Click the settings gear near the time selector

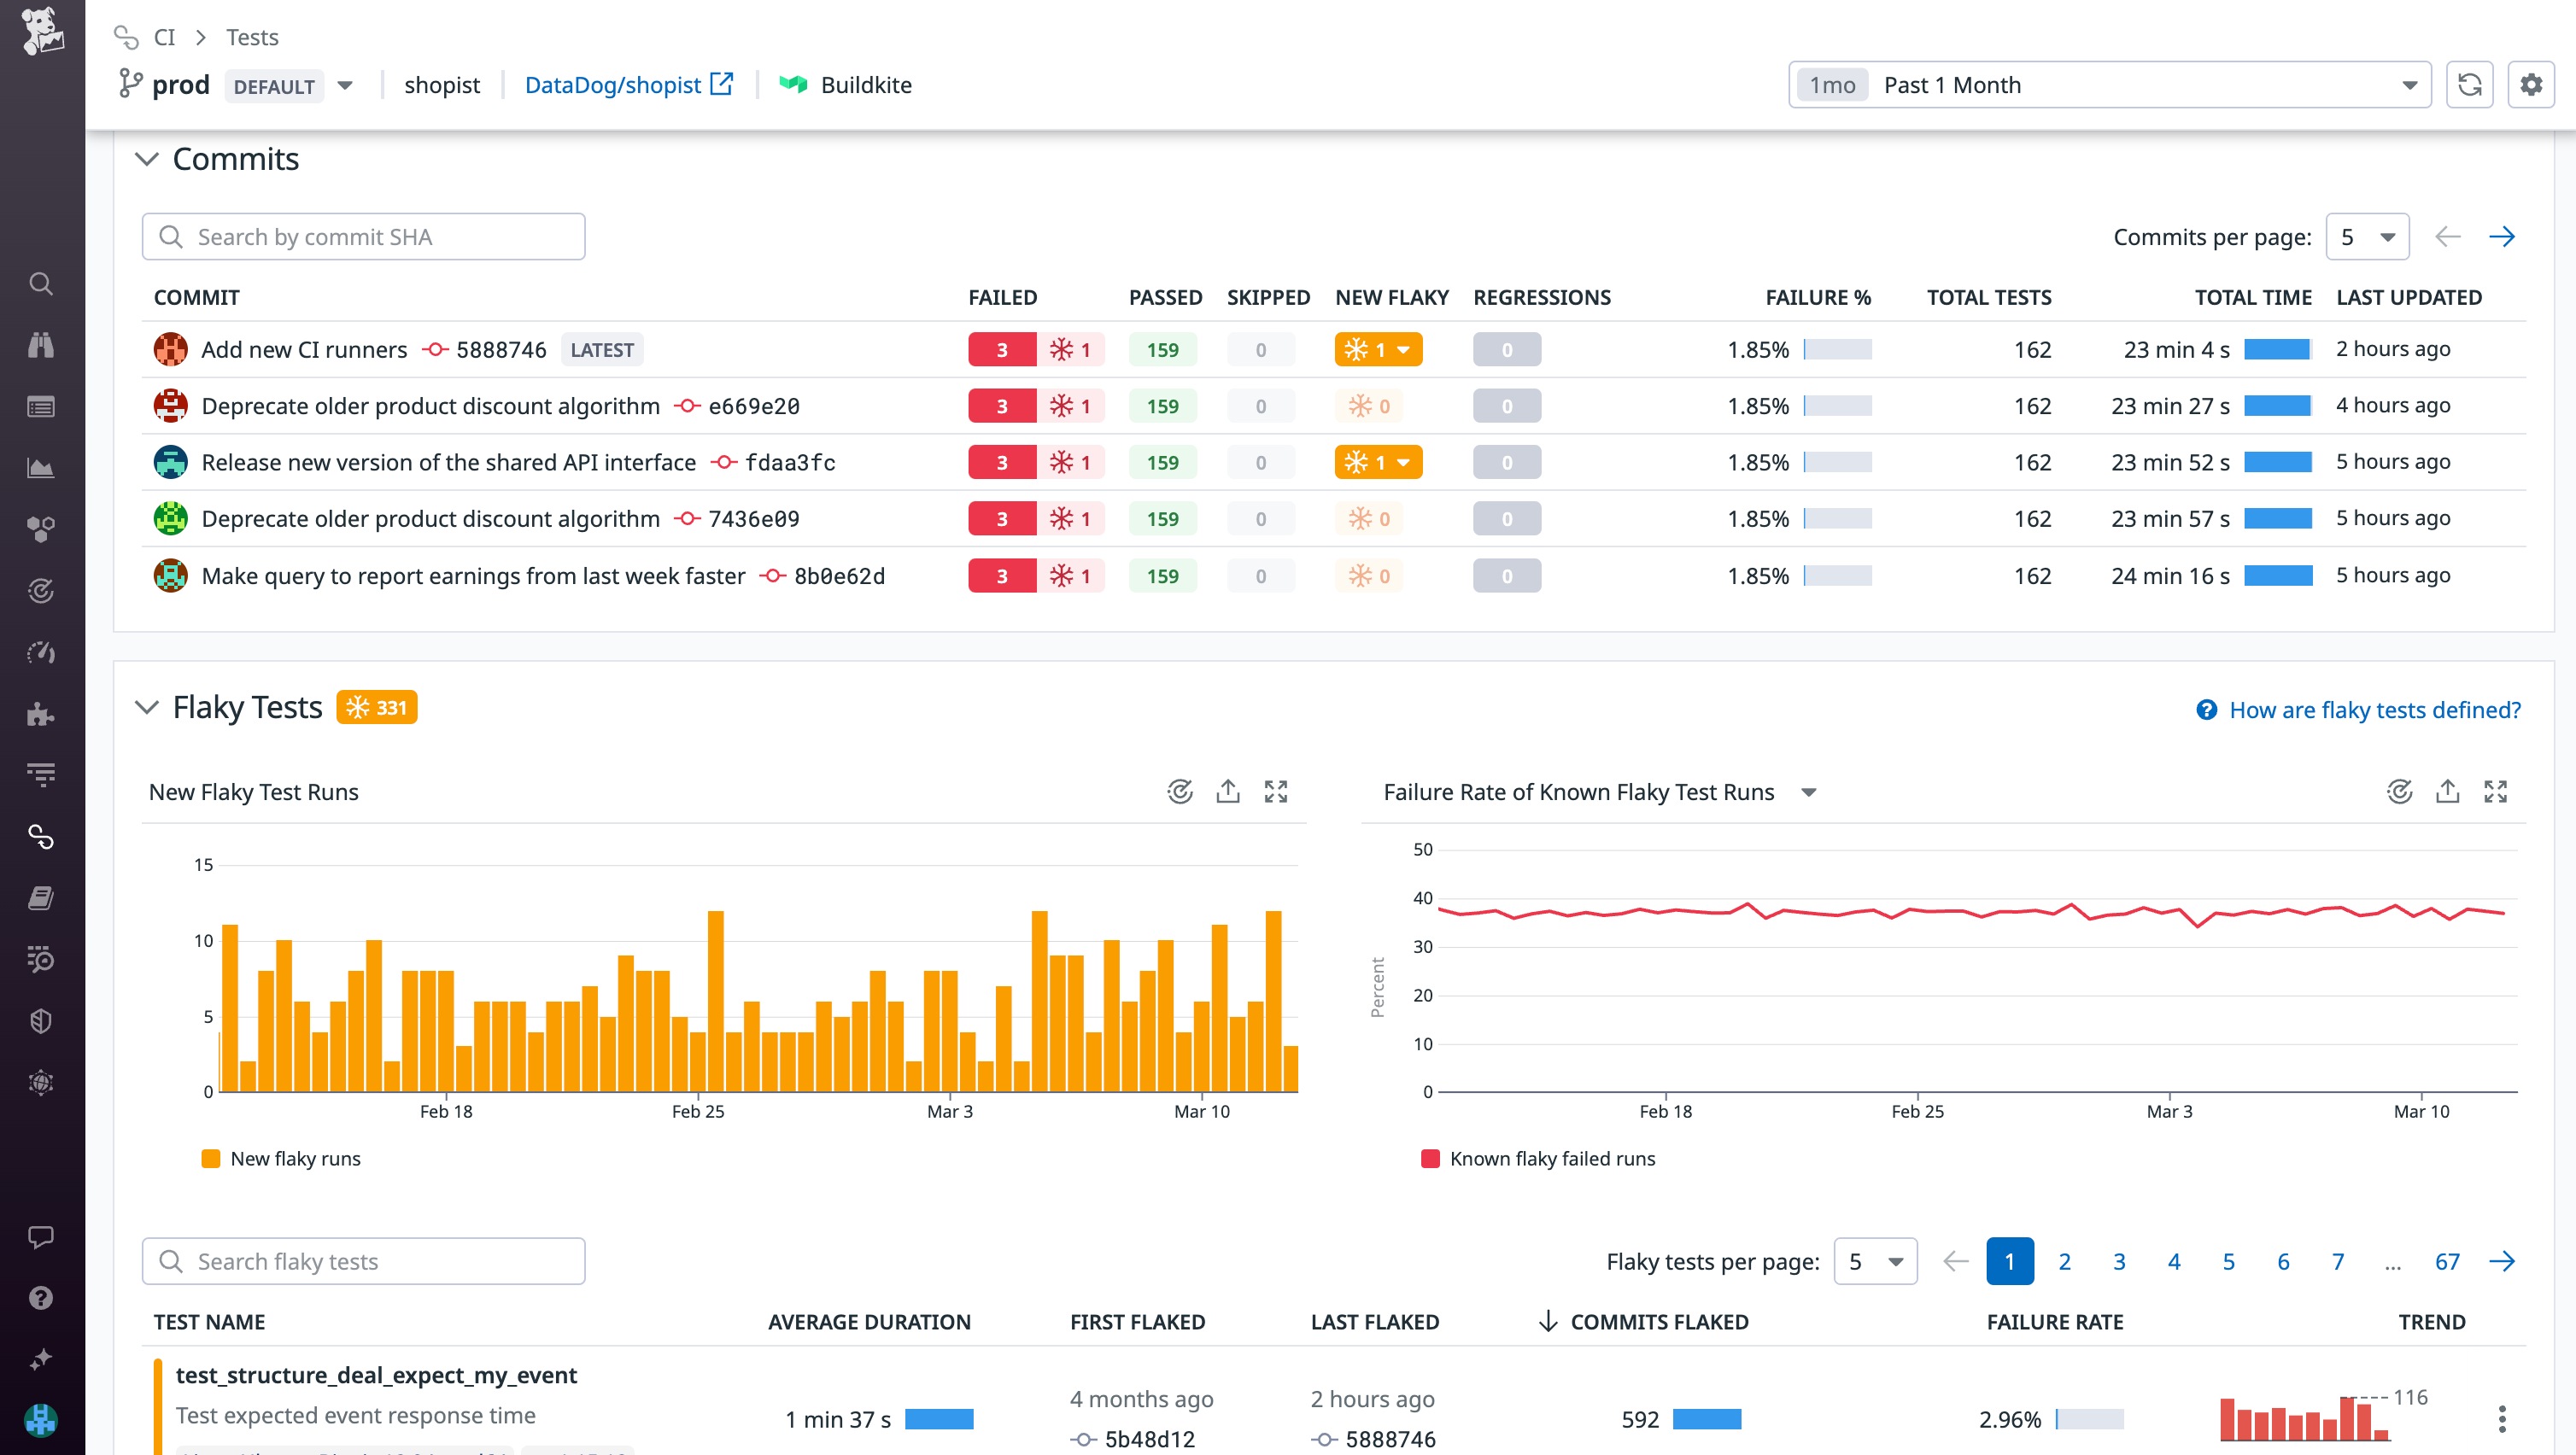coord(2531,84)
